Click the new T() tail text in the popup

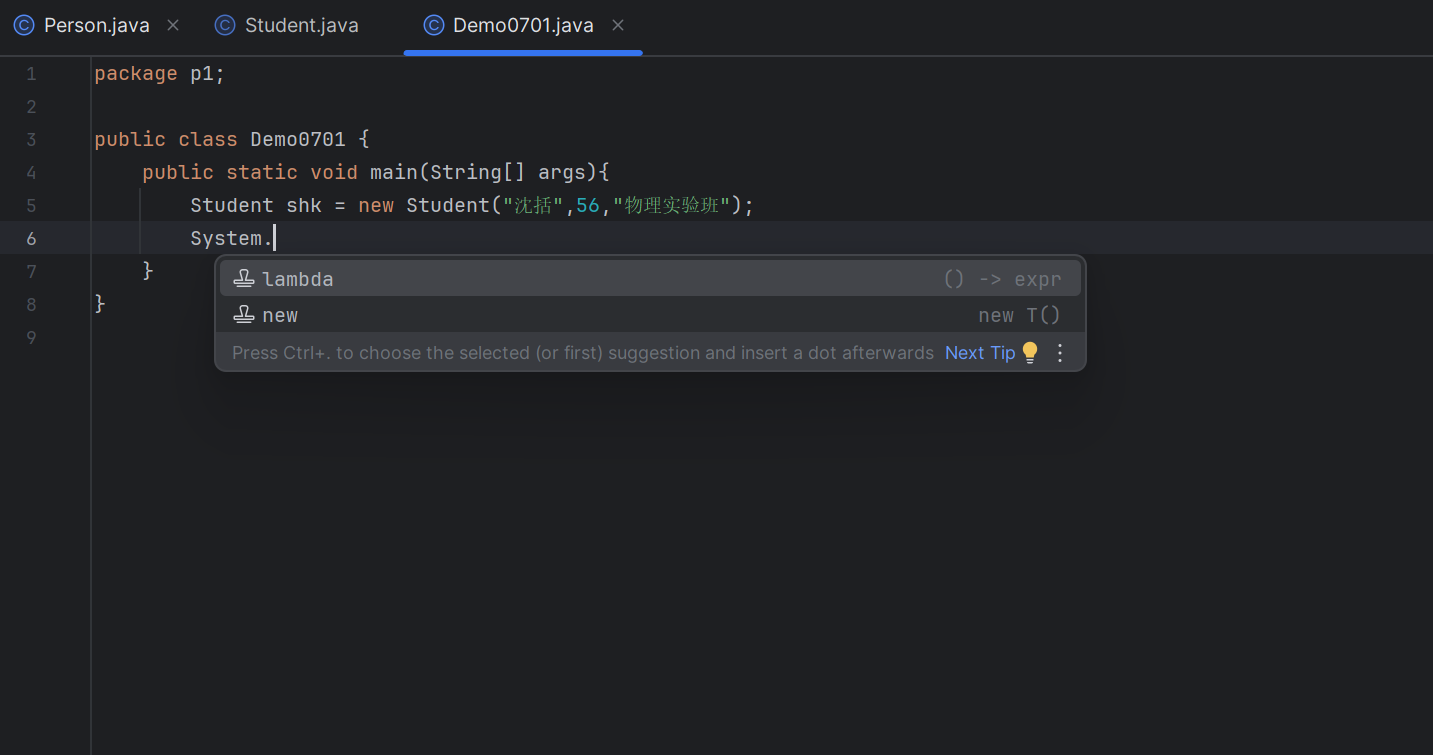1018,315
